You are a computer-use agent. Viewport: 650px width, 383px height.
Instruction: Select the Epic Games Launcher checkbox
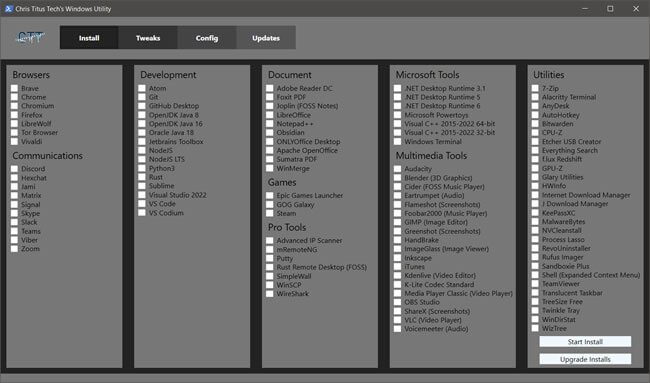[x=270, y=195]
